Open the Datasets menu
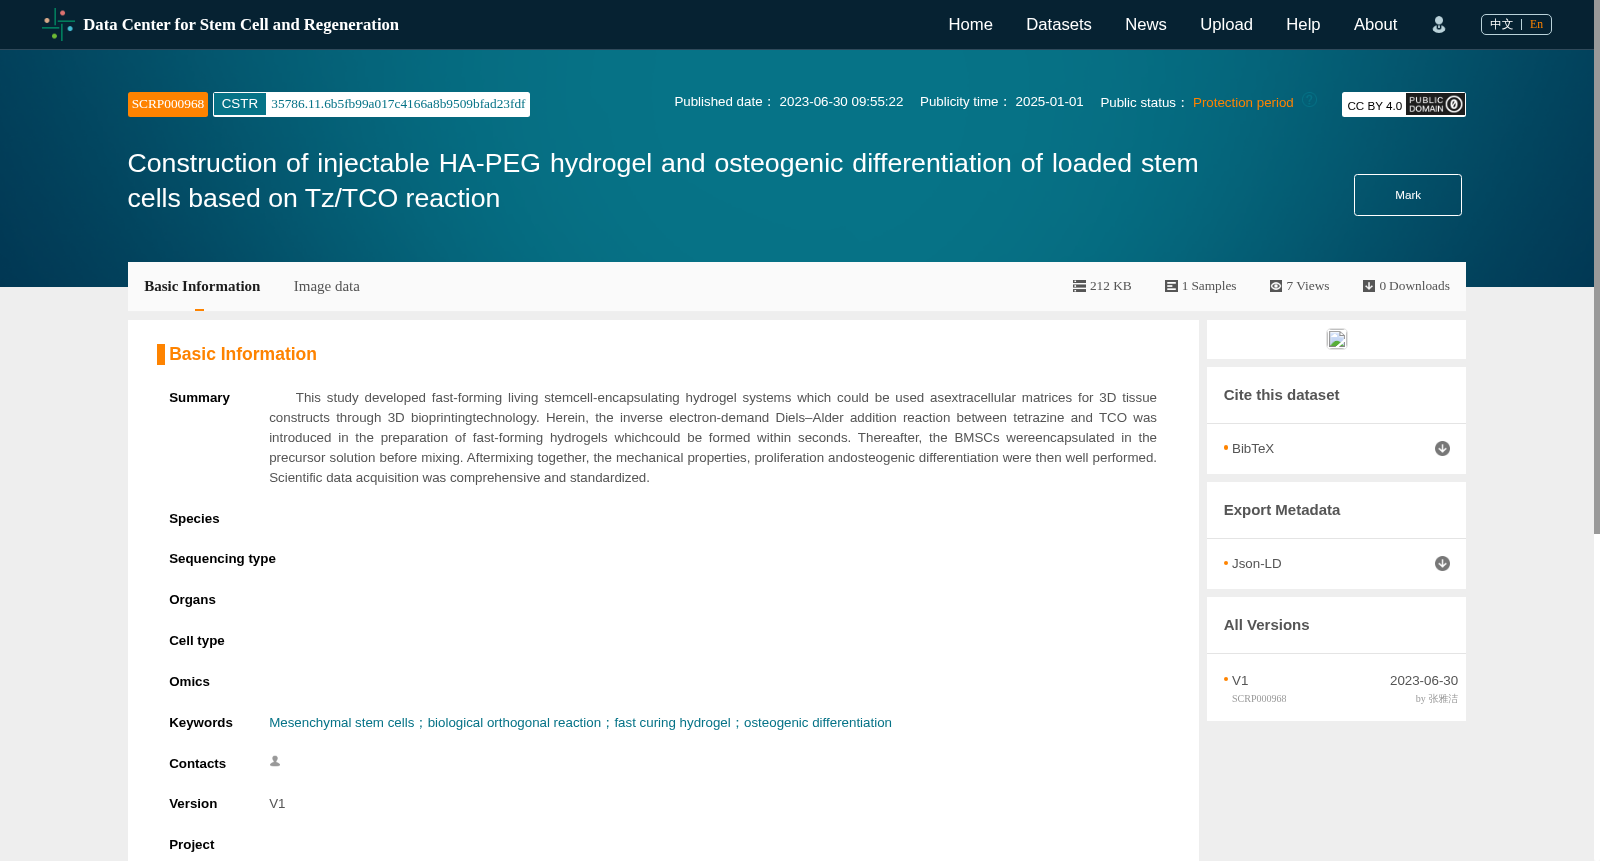This screenshot has height=861, width=1600. pos(1058,24)
